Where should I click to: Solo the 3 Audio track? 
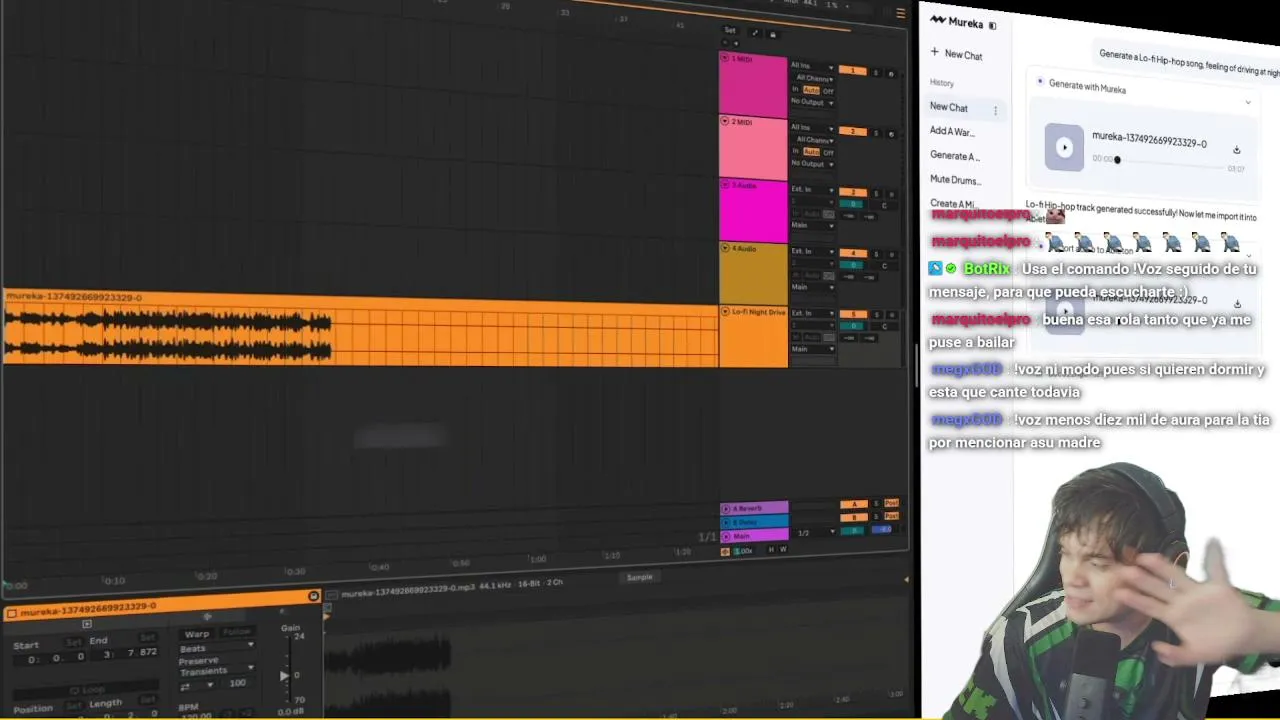tap(876, 193)
